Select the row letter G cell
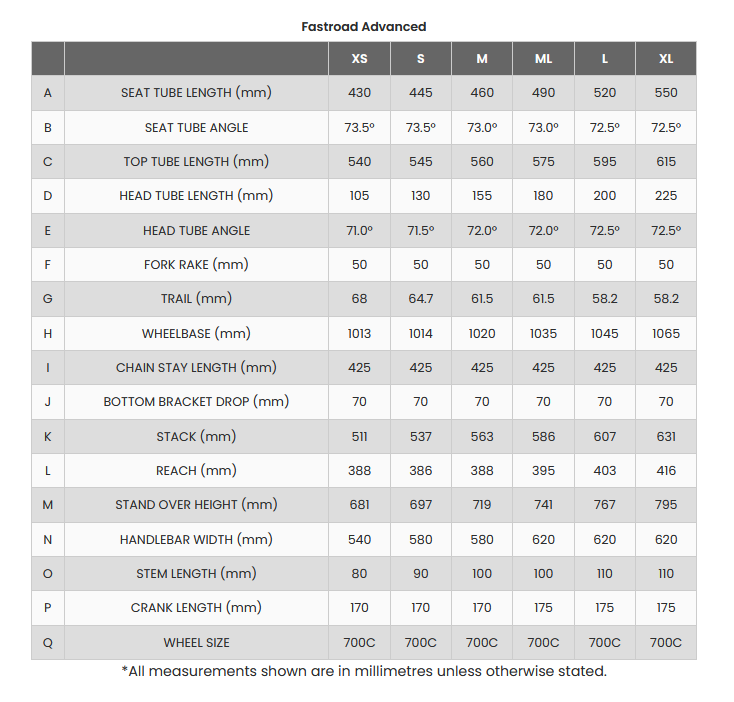The height and width of the screenshot is (702, 734). coord(48,299)
